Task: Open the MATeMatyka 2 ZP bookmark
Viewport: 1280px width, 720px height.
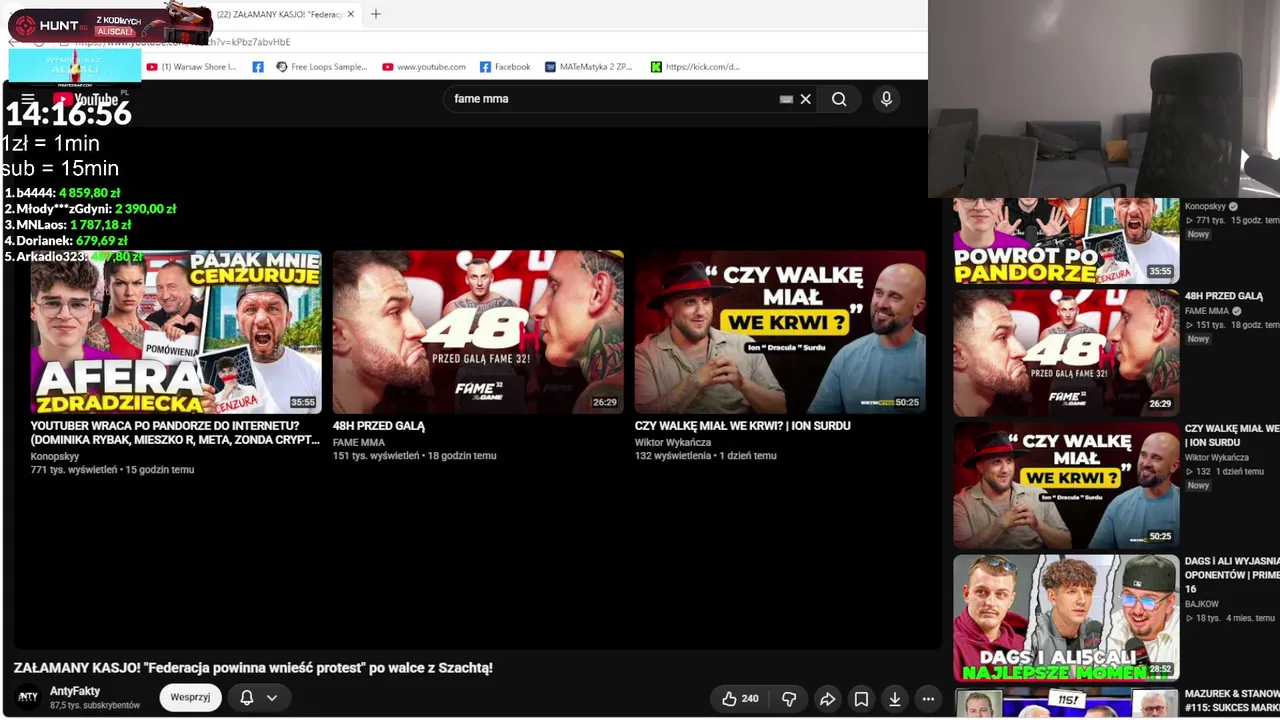Action: click(589, 67)
